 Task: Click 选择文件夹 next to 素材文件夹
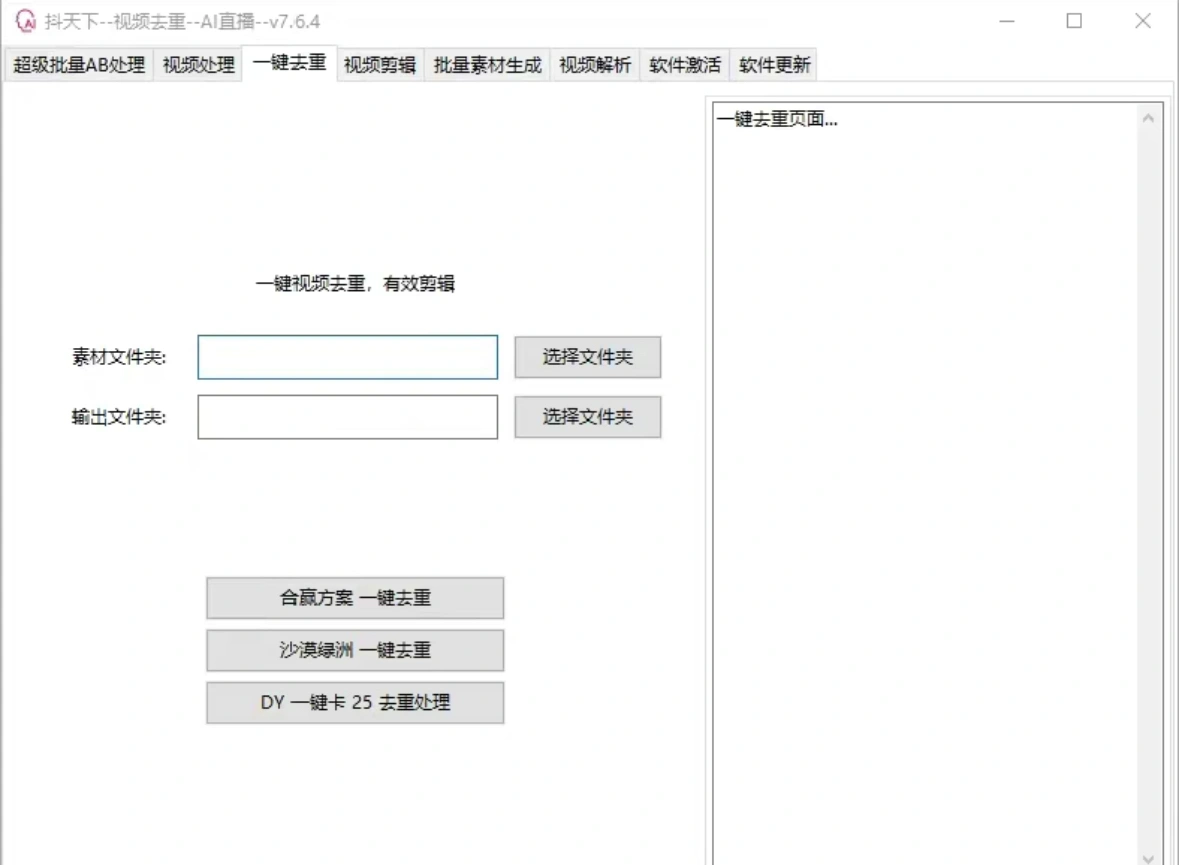coord(587,357)
